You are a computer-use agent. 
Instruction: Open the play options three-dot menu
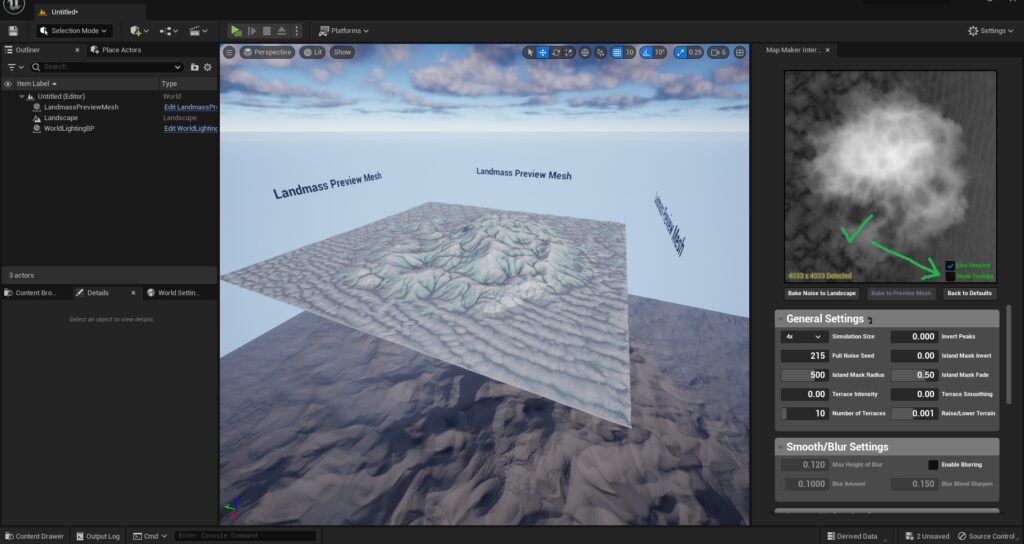point(296,31)
